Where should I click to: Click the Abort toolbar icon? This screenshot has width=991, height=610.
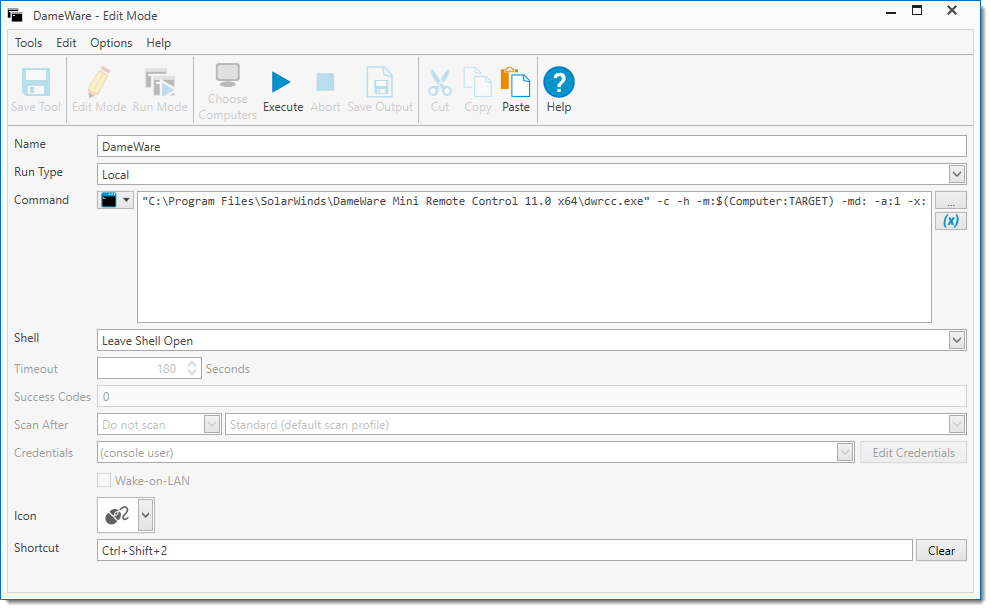coord(325,90)
